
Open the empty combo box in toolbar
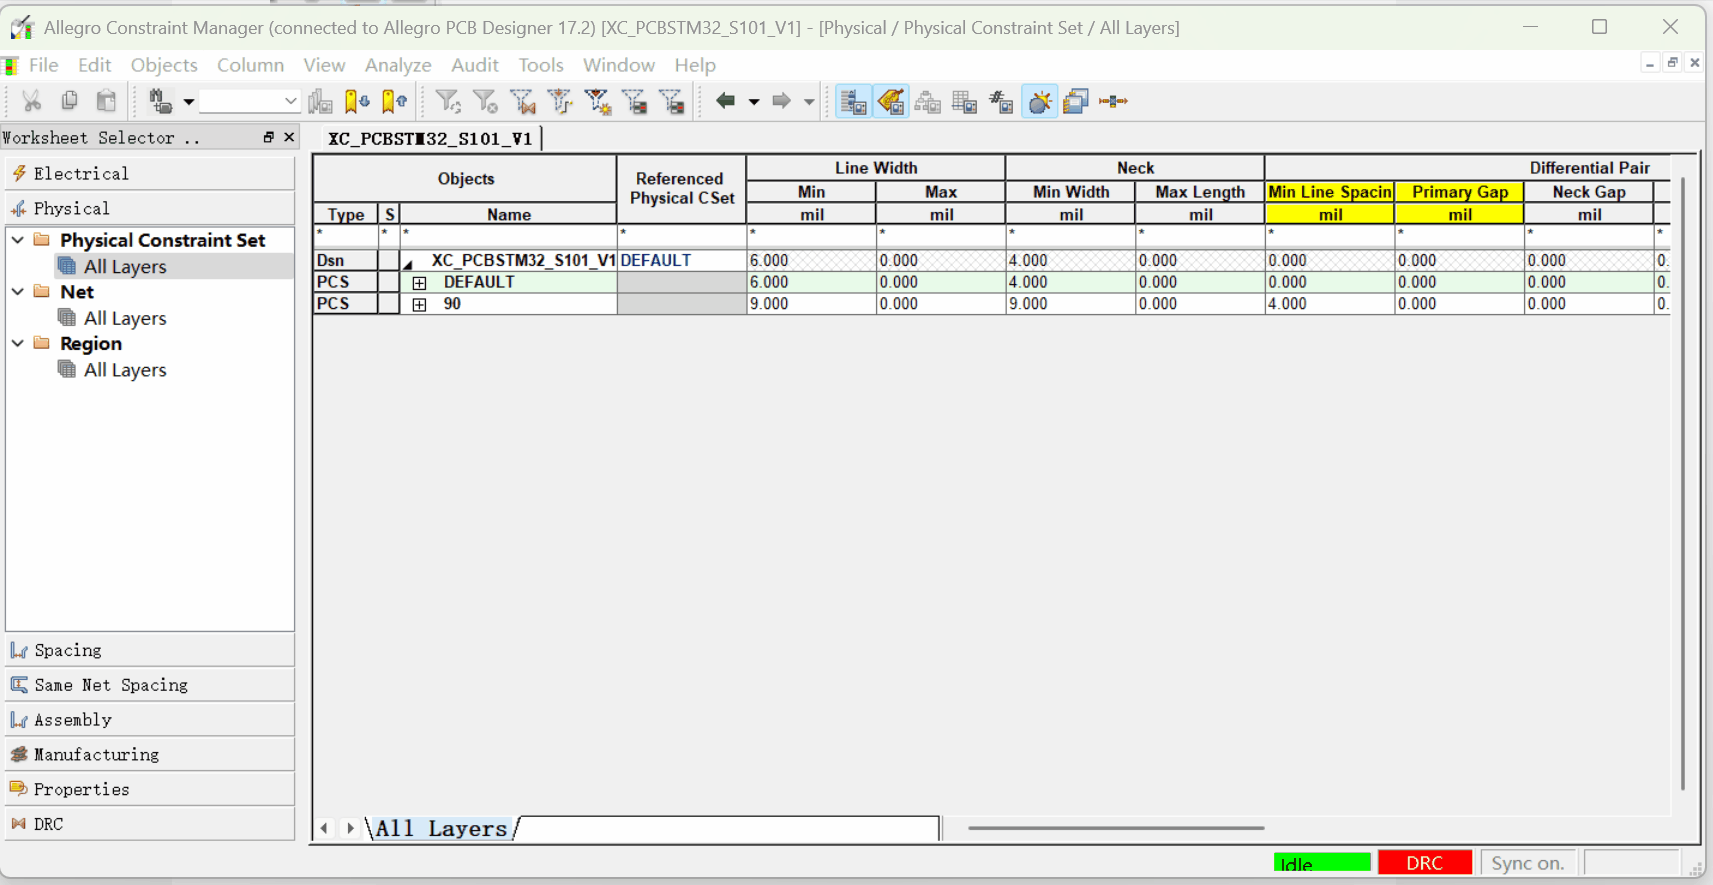tap(249, 101)
